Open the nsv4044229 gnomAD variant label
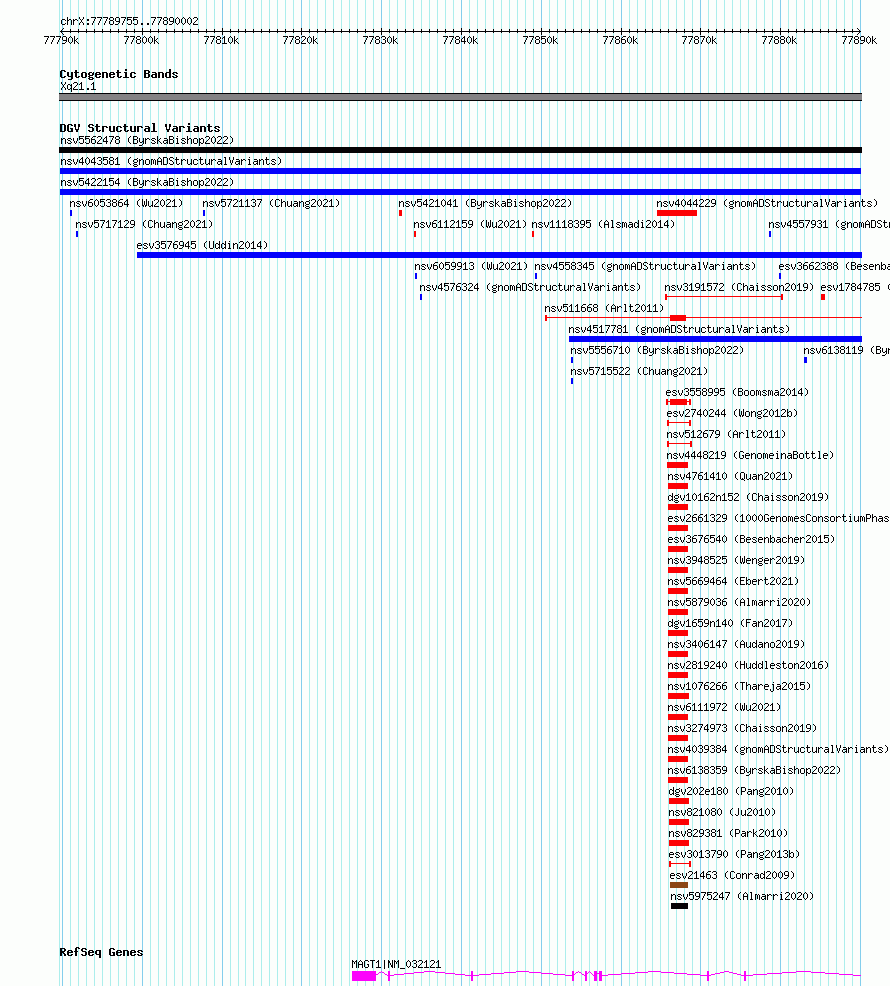This screenshot has width=890, height=986. (767, 204)
